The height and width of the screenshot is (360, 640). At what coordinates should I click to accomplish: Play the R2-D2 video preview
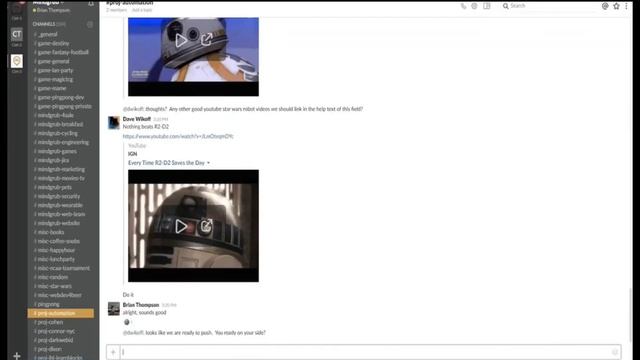(181, 226)
